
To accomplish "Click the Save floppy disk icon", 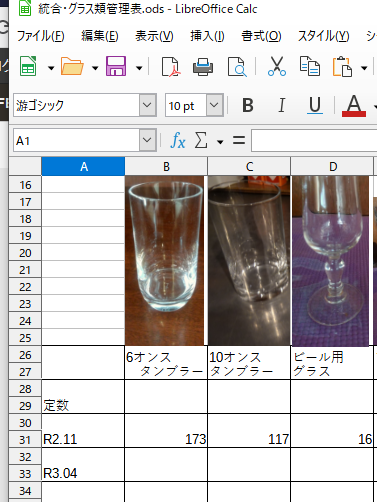I will point(116,66).
